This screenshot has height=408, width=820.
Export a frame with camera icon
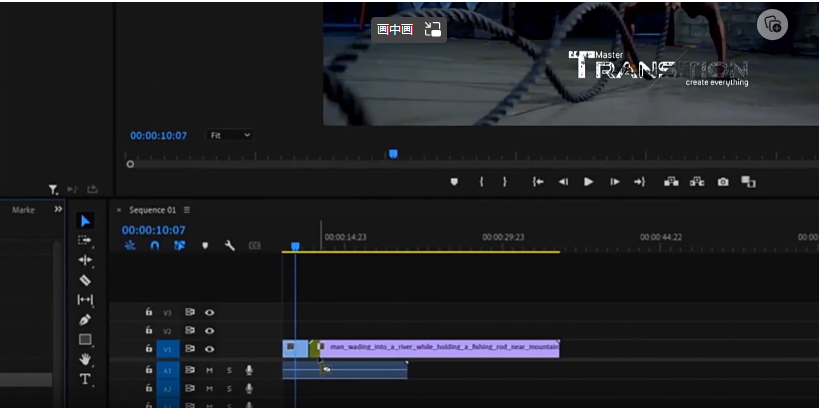tap(723, 182)
